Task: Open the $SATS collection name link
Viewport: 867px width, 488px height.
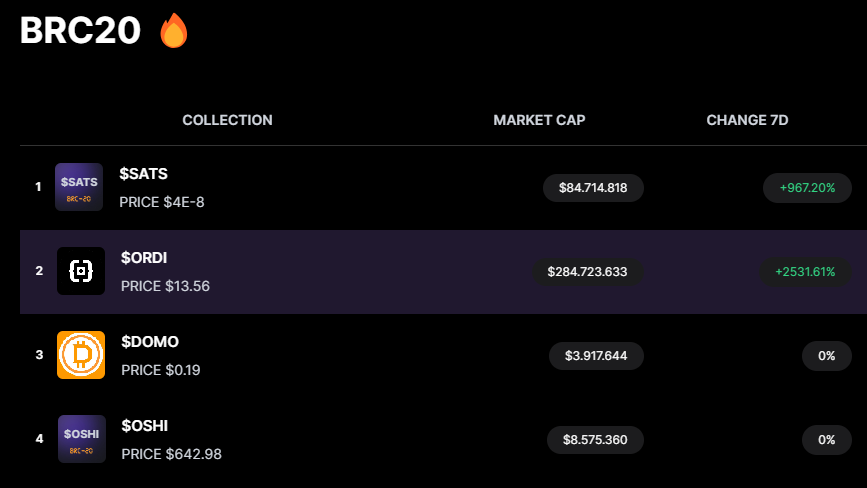Action: click(x=144, y=174)
